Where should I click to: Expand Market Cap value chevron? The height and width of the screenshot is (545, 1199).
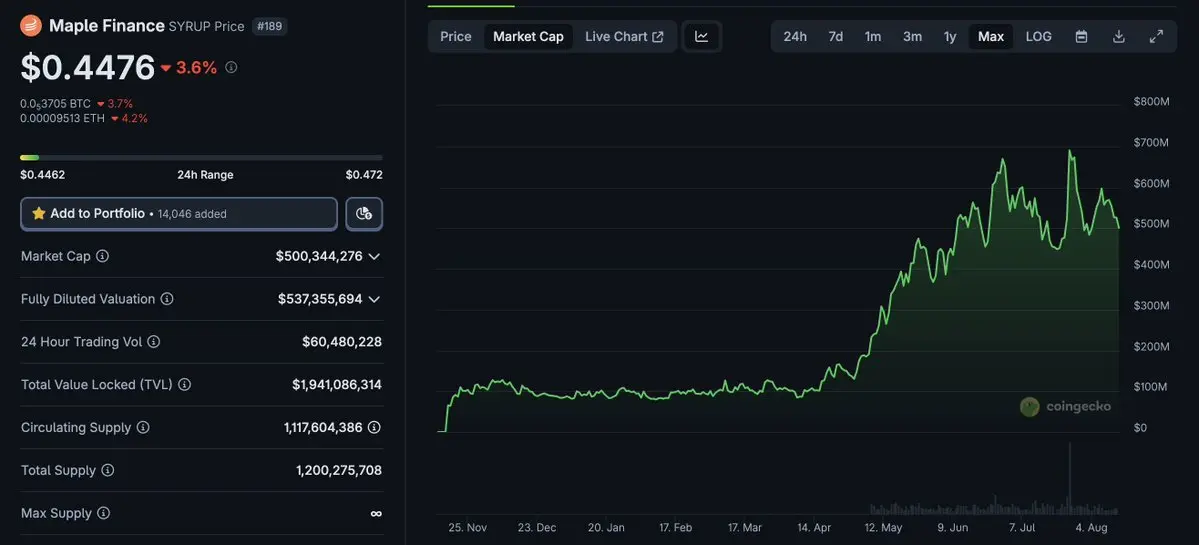tap(374, 256)
